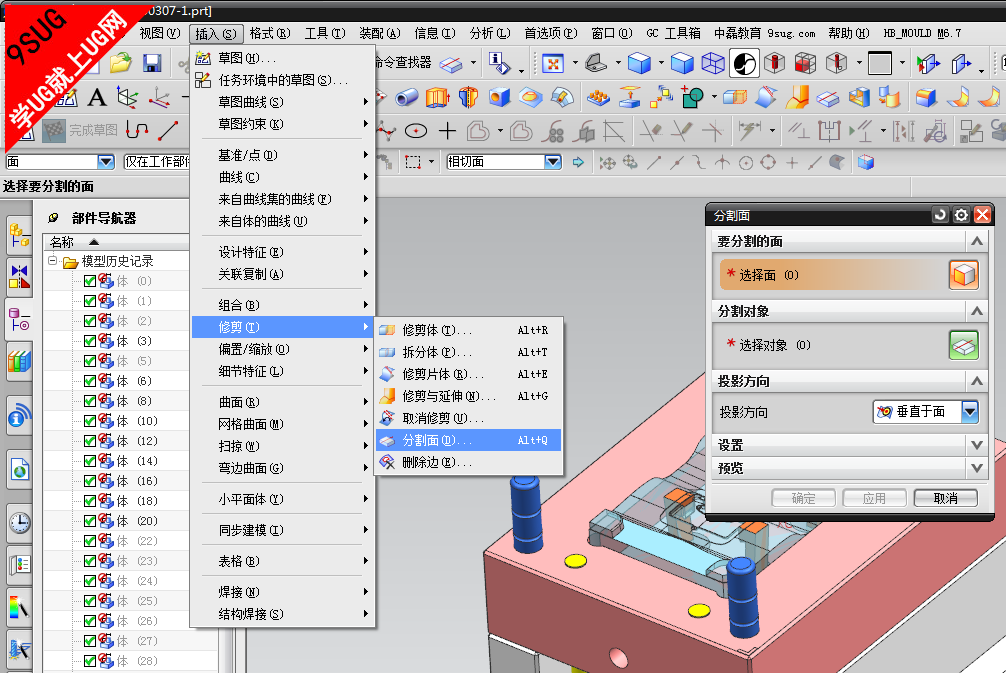Expand the 预览 section in dialog

pyautogui.click(x=976, y=468)
